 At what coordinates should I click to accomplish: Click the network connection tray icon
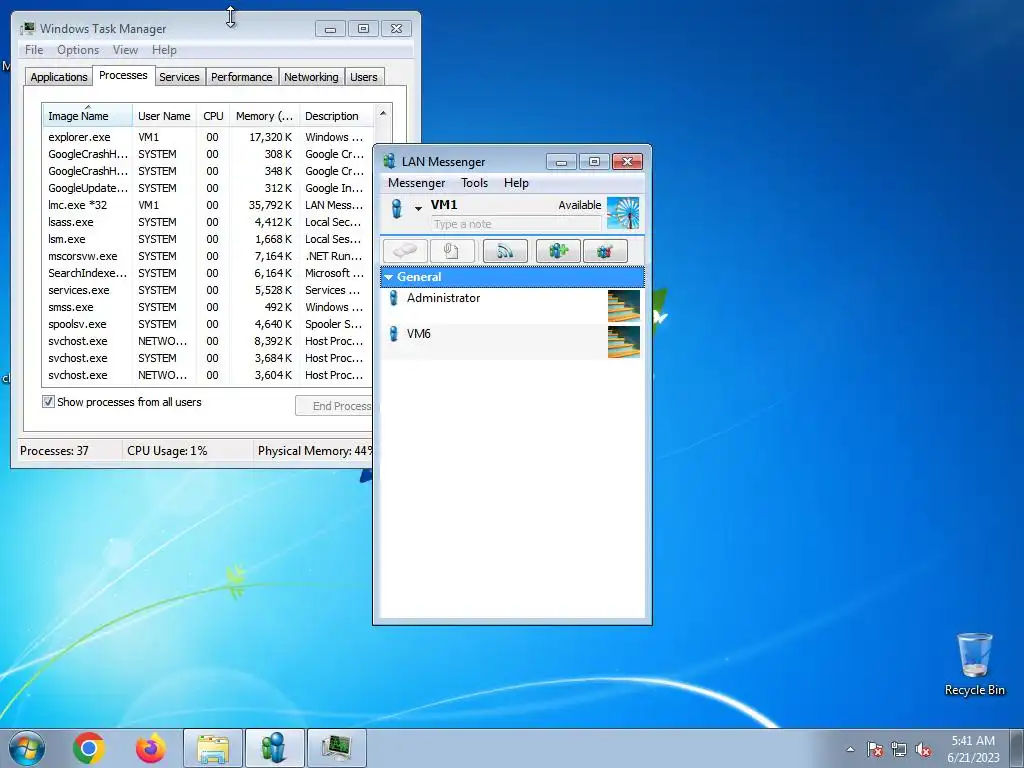(x=899, y=750)
